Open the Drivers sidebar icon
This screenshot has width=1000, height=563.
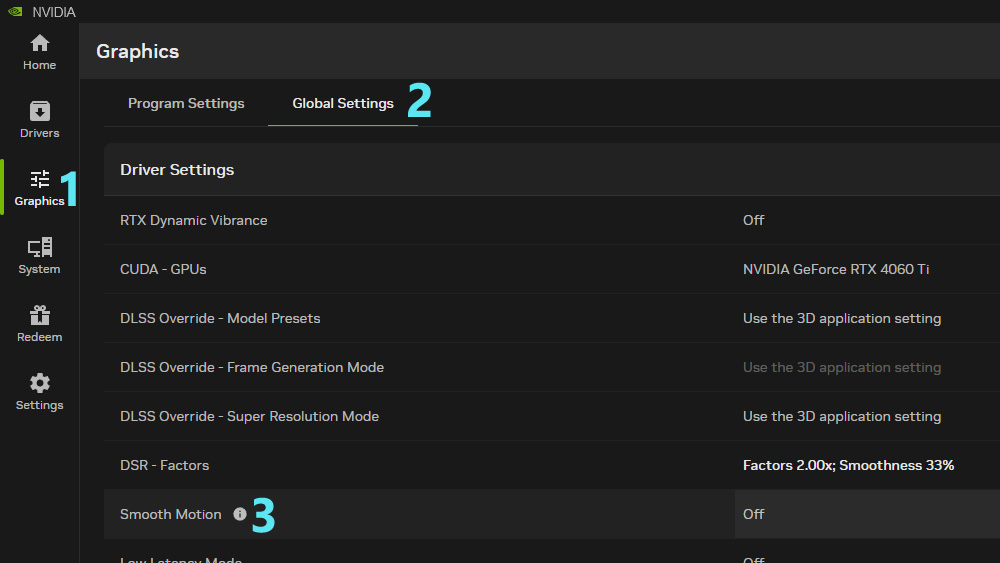pos(40,111)
